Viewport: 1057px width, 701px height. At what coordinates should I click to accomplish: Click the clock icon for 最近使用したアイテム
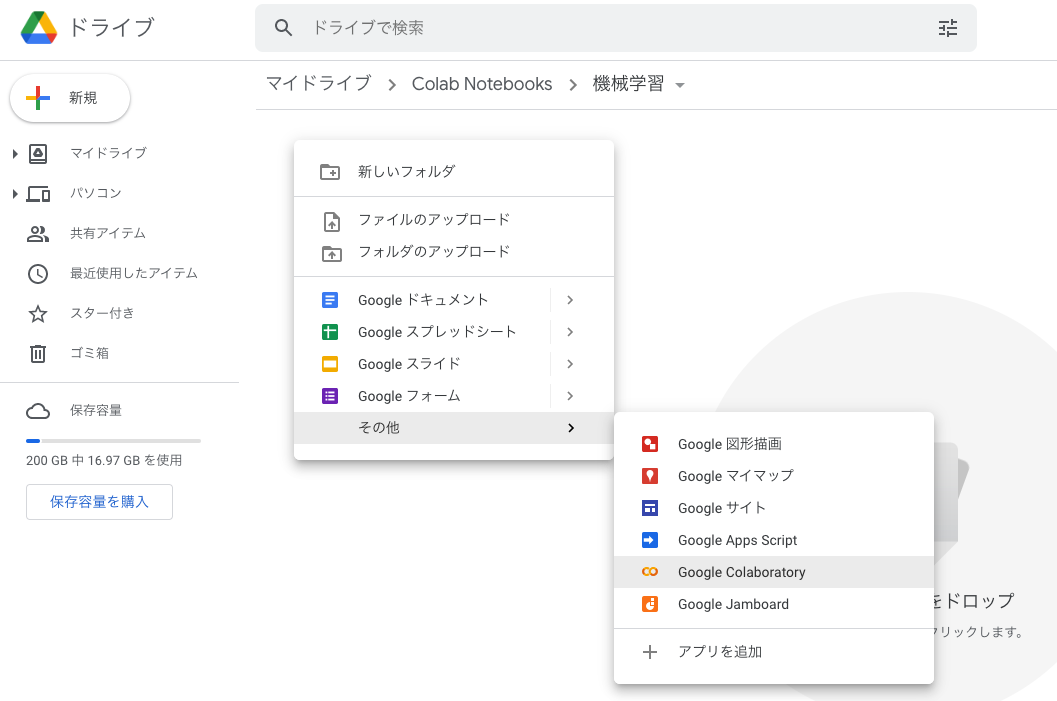click(x=38, y=274)
